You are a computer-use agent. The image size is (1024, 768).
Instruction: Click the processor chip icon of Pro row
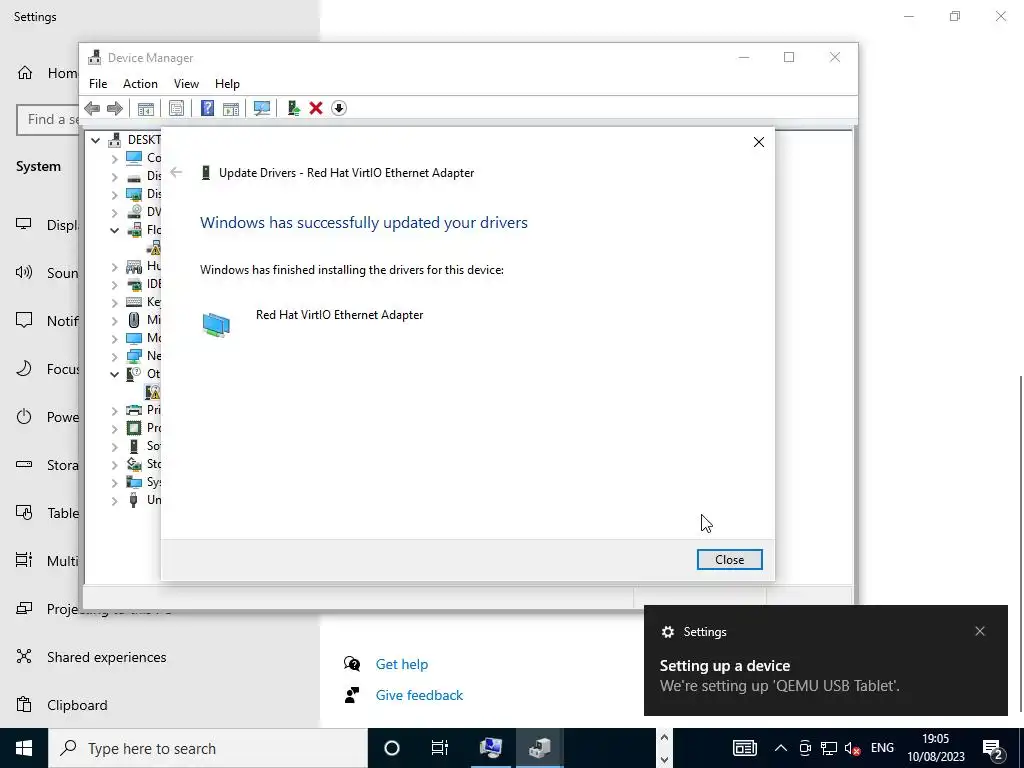[134, 428]
